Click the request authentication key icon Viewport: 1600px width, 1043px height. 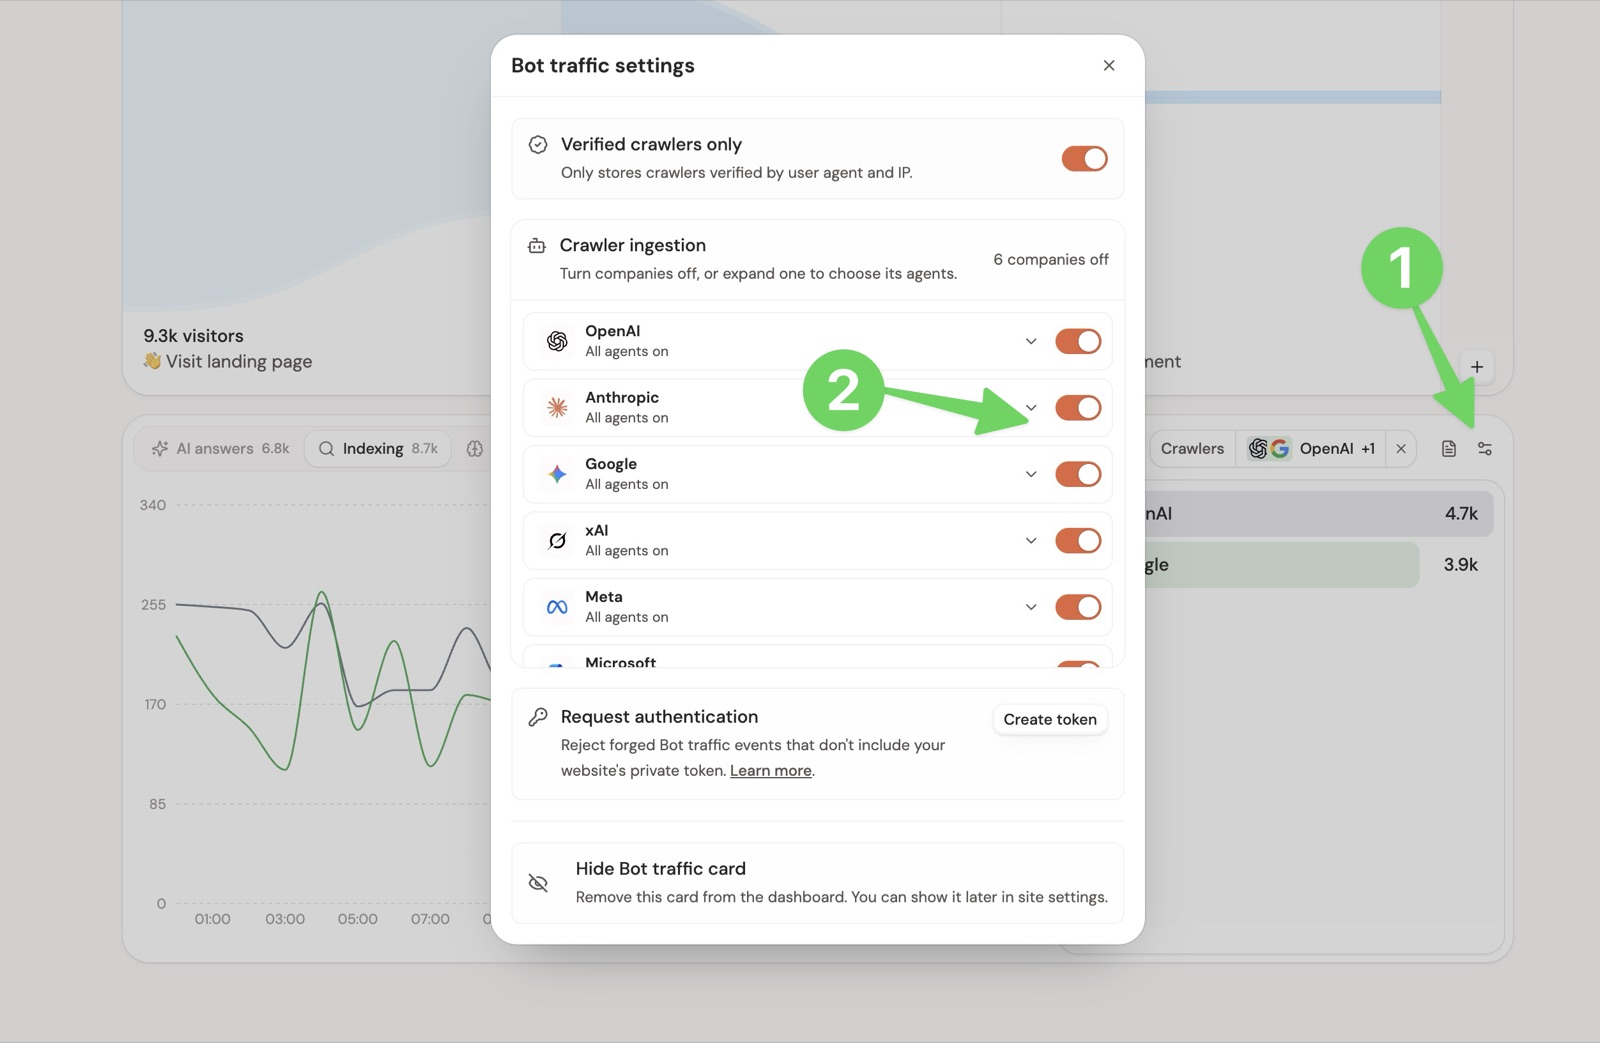pyautogui.click(x=538, y=717)
